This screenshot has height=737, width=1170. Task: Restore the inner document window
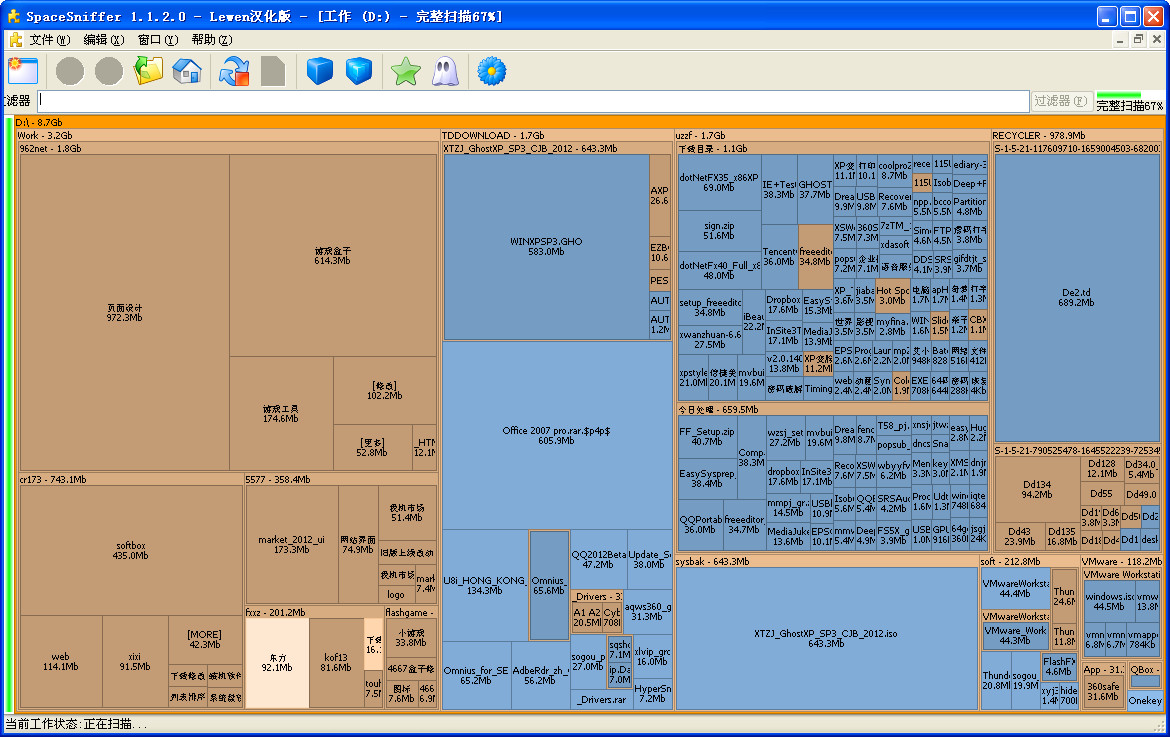pyautogui.click(x=1138, y=39)
